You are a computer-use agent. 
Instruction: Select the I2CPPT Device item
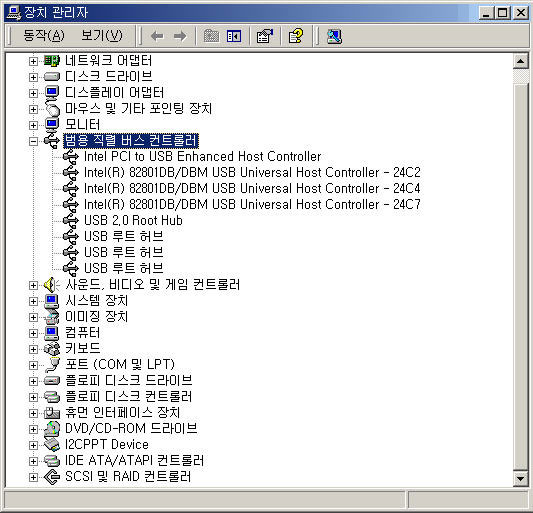[x=107, y=445]
